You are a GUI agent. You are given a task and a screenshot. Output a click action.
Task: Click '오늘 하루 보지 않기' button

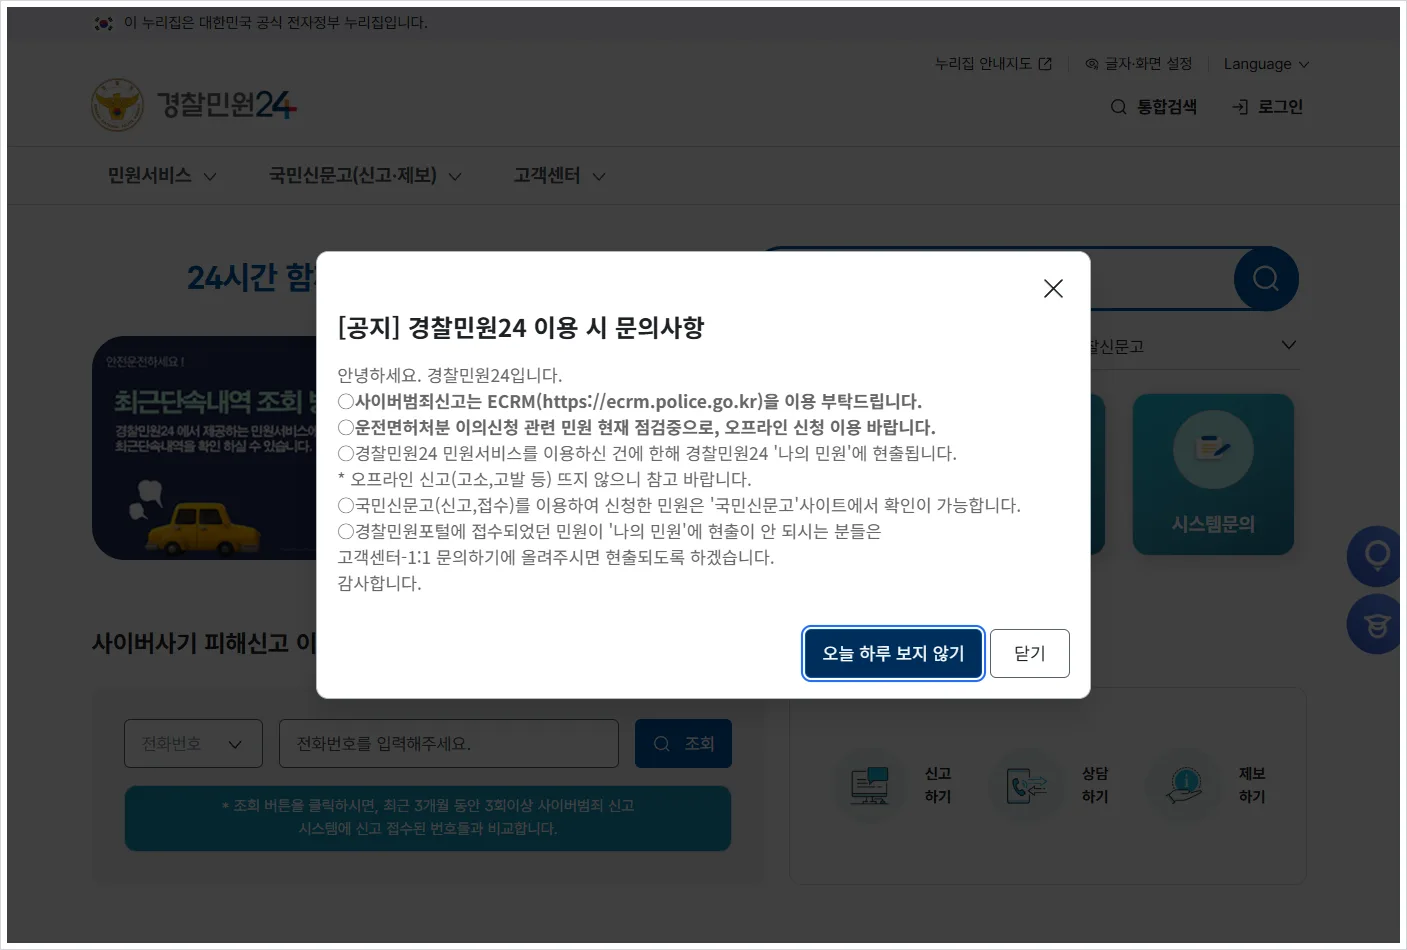coord(893,653)
